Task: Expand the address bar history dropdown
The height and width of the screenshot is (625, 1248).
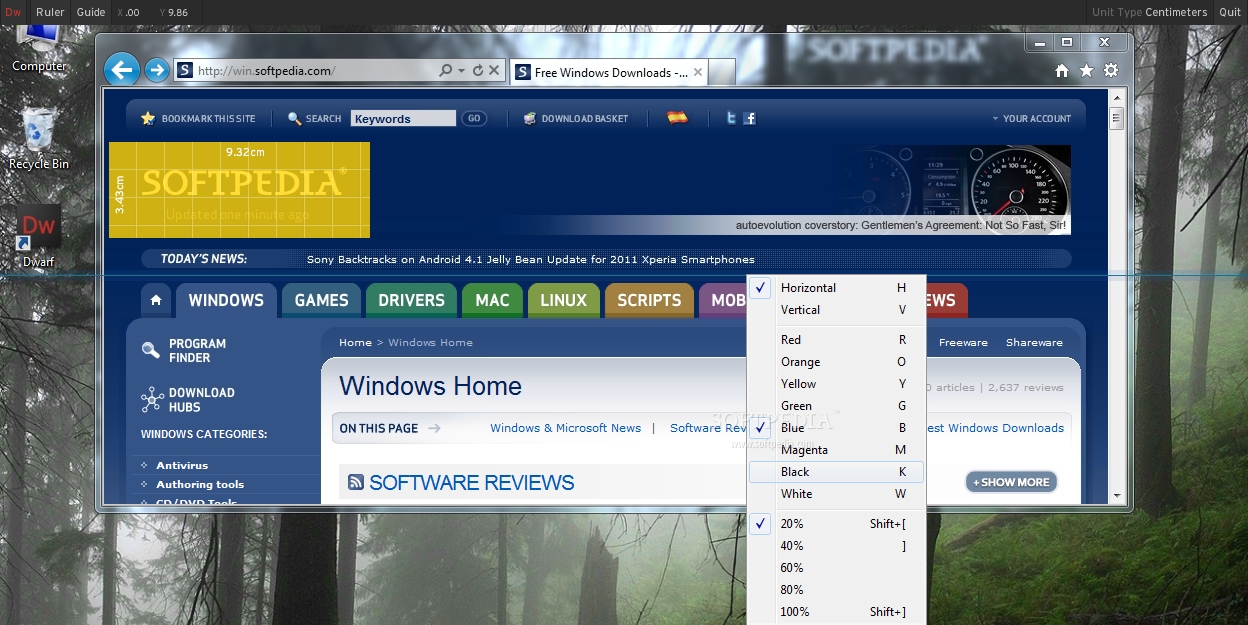Action: tap(461, 71)
